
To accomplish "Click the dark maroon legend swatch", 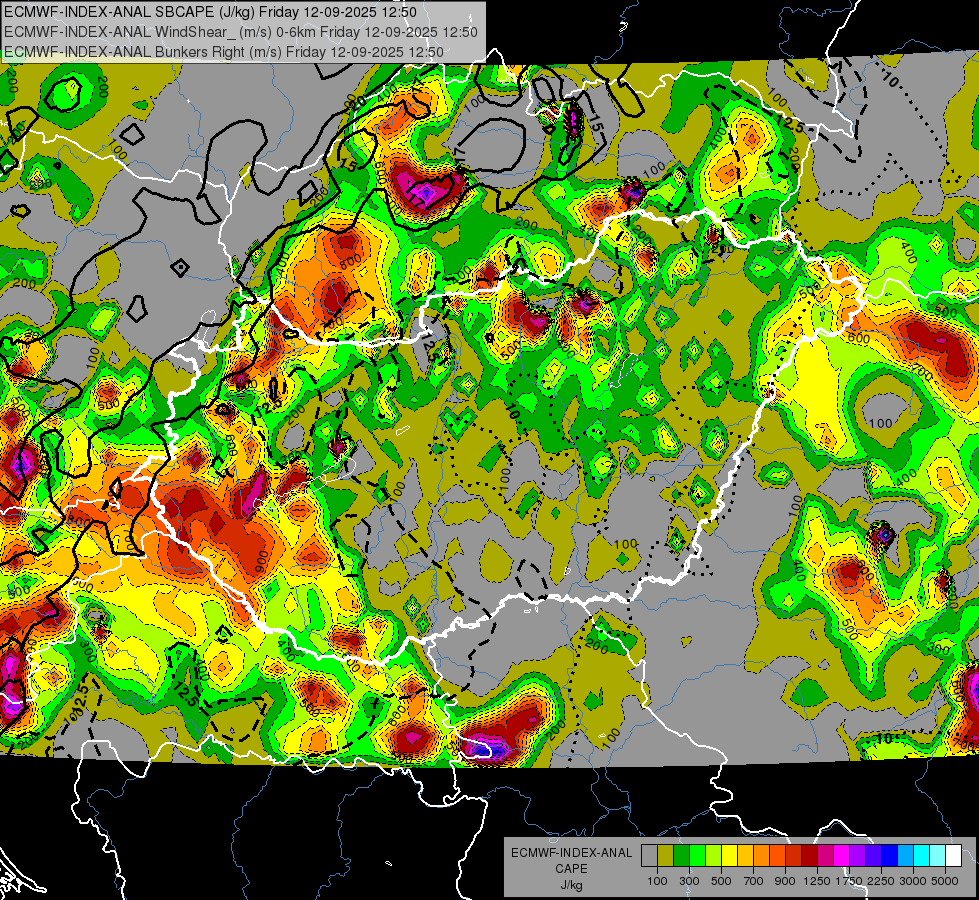I will coord(810,855).
